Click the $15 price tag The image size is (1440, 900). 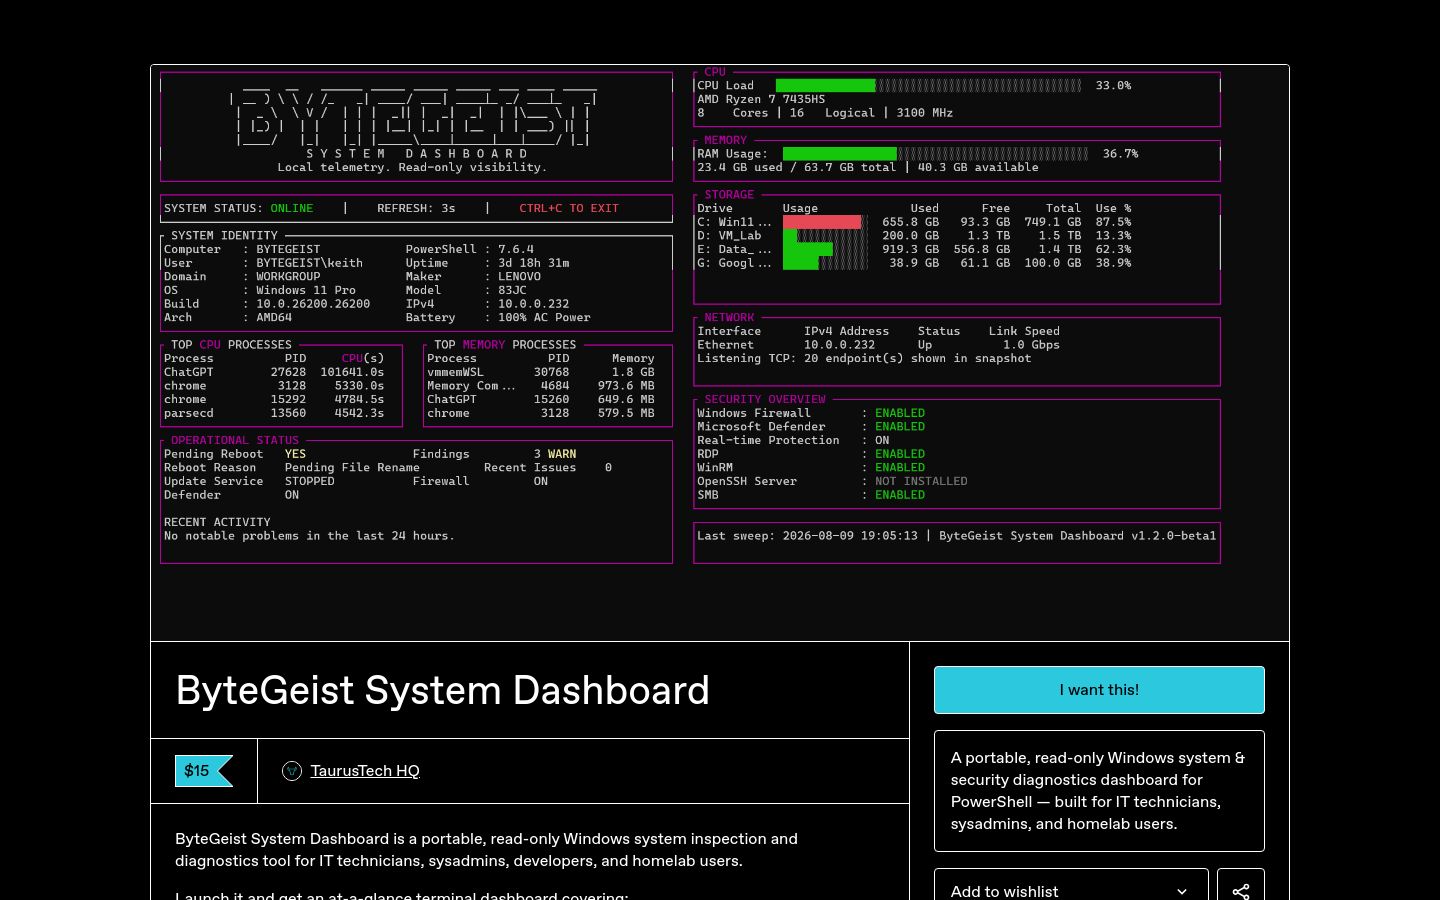[x=203, y=771]
